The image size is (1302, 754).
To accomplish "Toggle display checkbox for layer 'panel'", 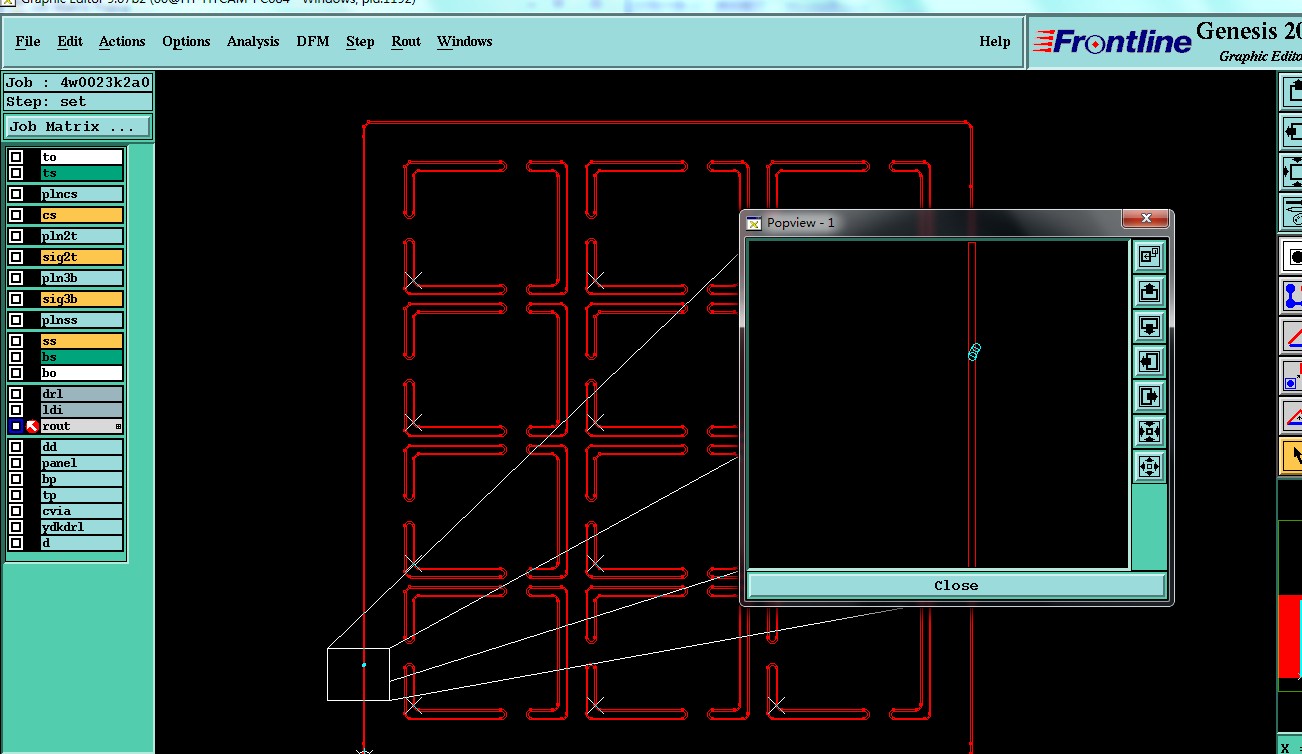I will tap(16, 463).
